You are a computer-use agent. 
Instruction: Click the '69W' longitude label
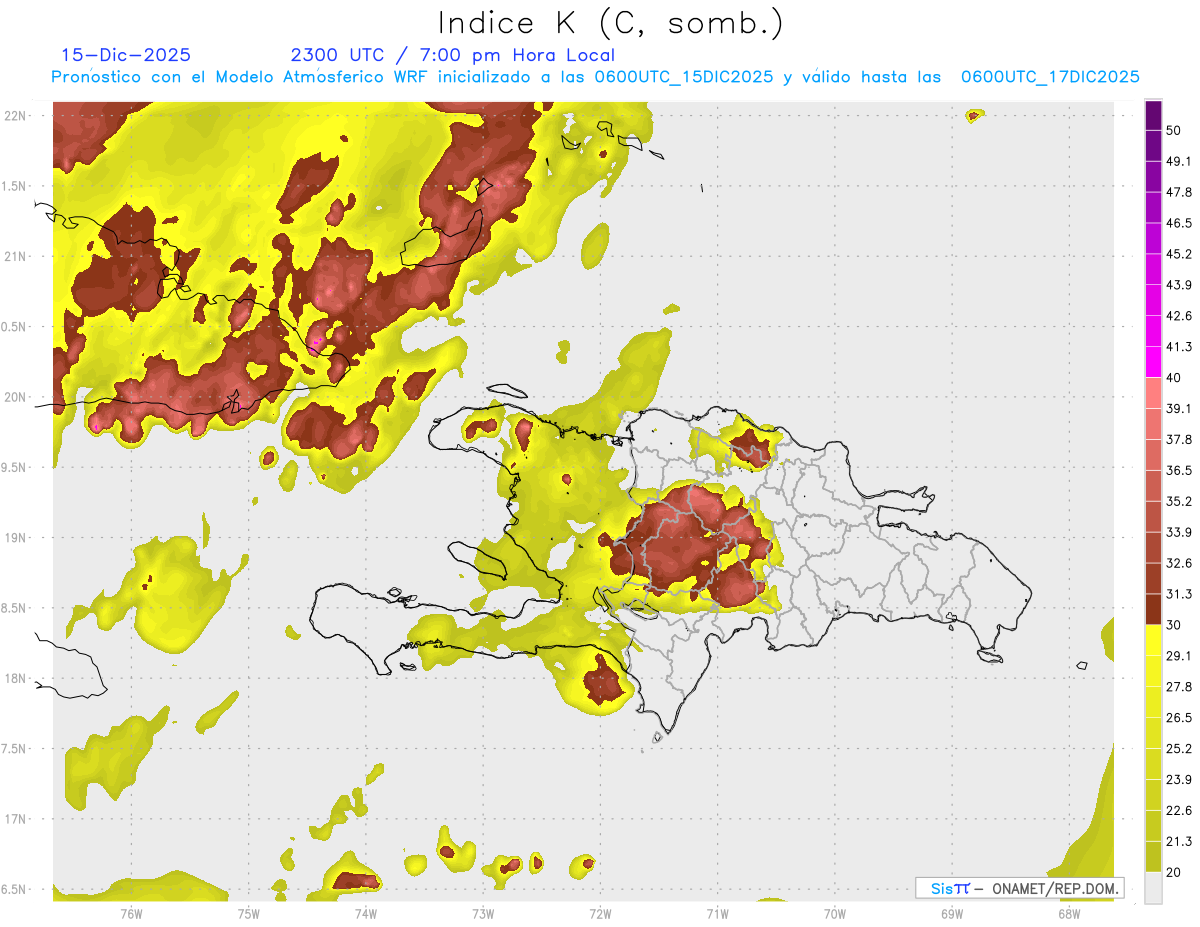952,914
